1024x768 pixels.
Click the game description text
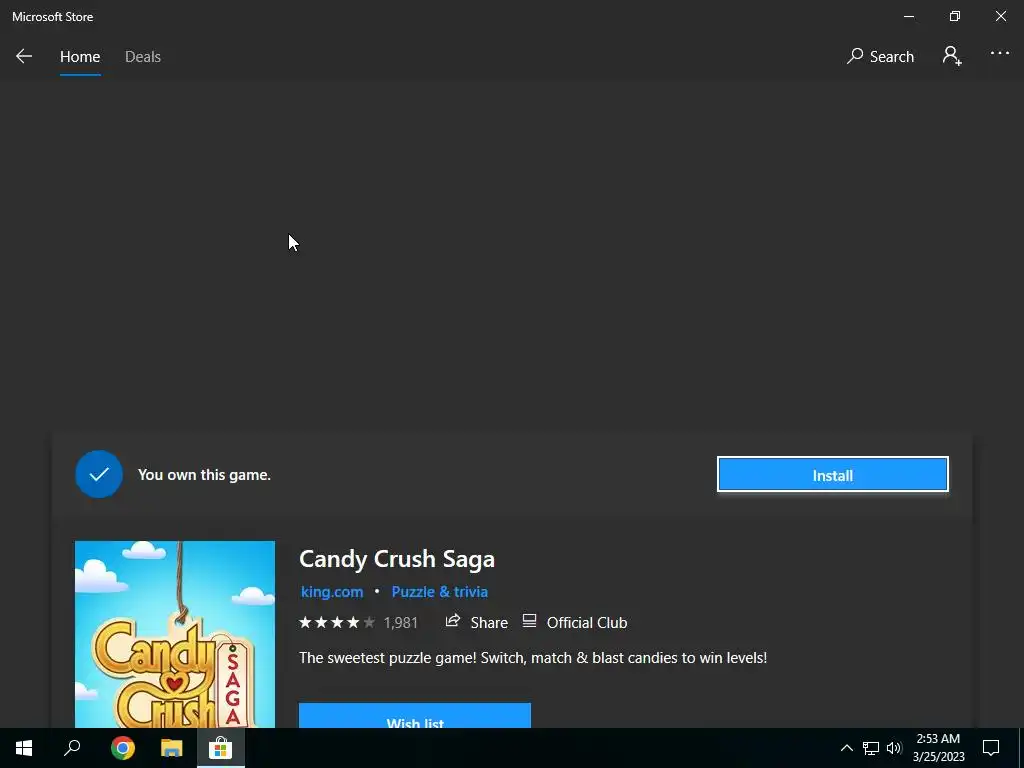[533, 658]
